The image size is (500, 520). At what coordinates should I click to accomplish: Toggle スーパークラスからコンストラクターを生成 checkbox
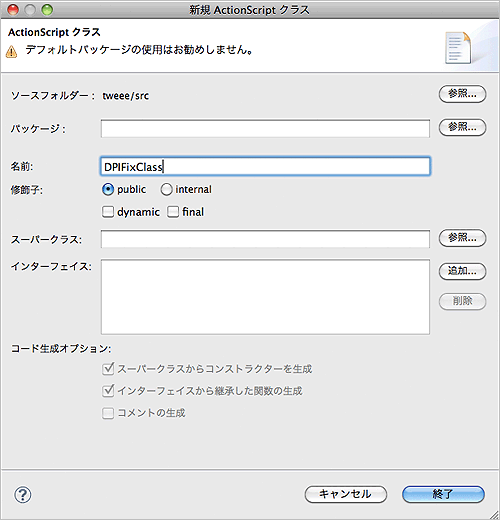108,369
